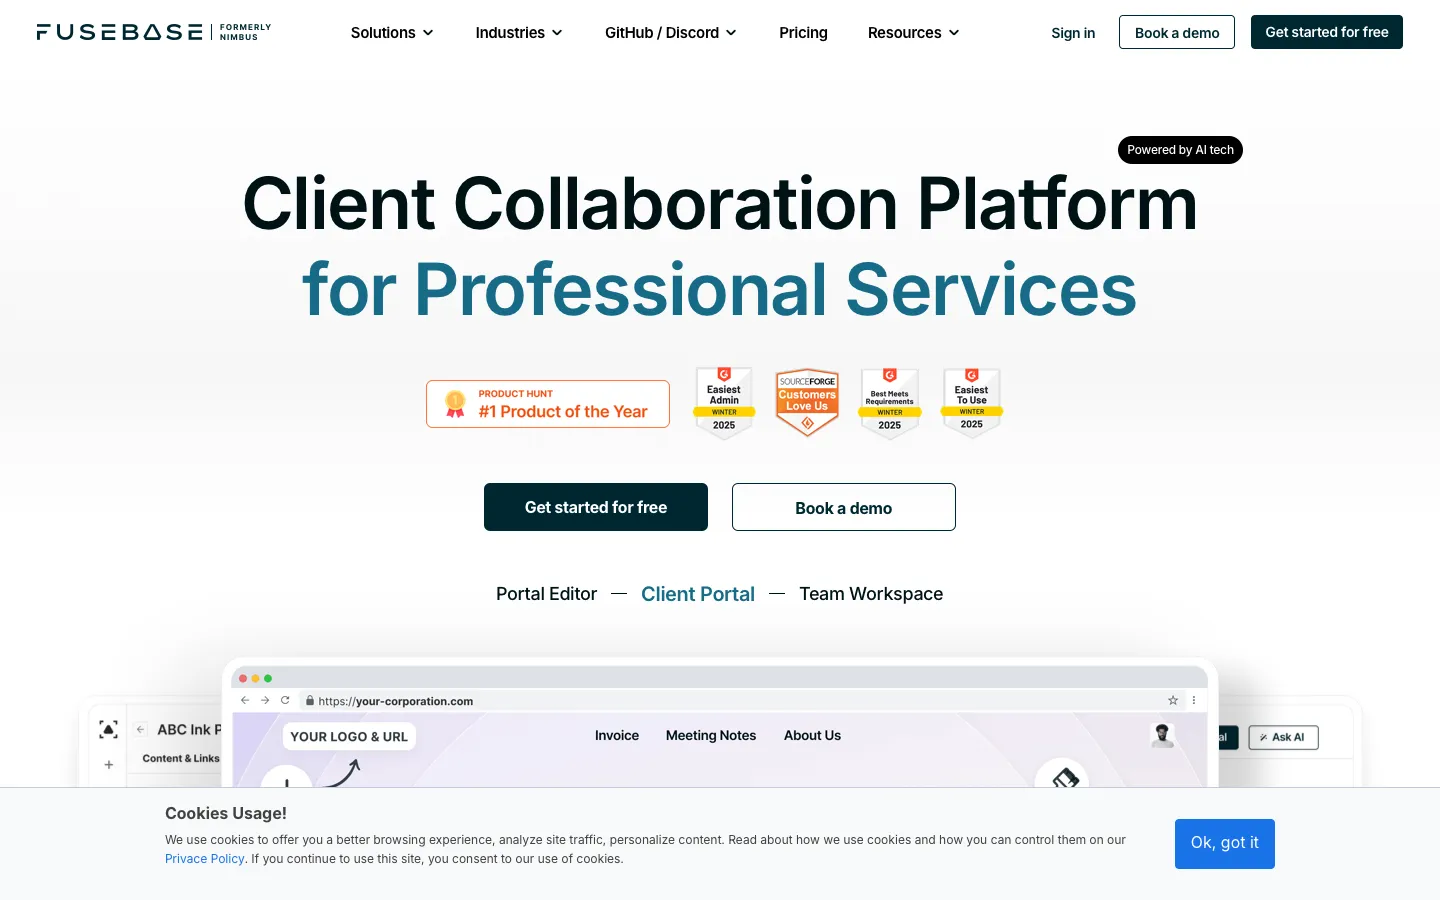Image resolution: width=1440 pixels, height=900 pixels.
Task: Expand the Solutions dropdown menu
Action: tap(392, 33)
